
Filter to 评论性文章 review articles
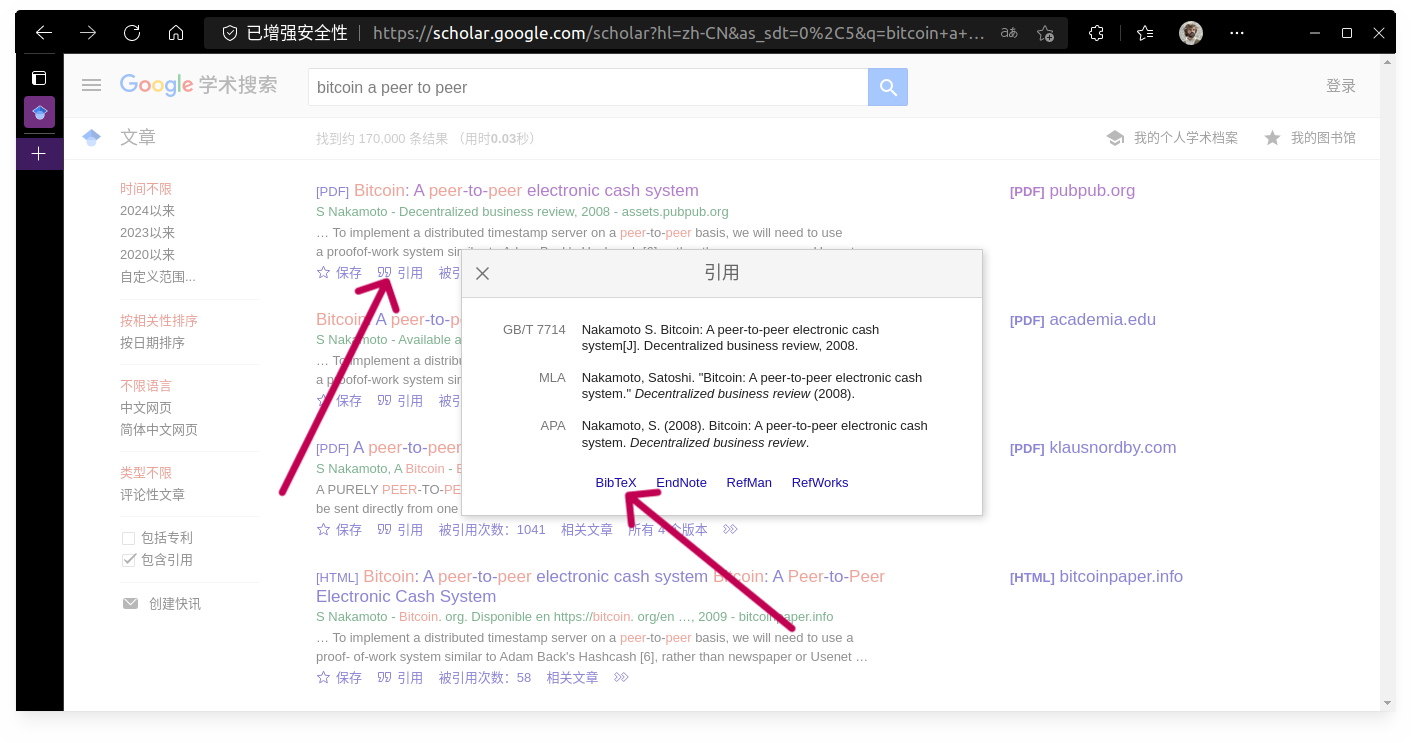(152, 495)
